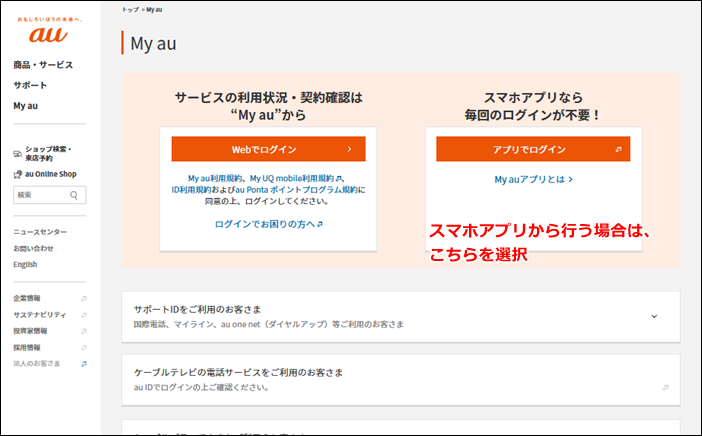
Task: Open 採用情報 link
Action: point(27,348)
